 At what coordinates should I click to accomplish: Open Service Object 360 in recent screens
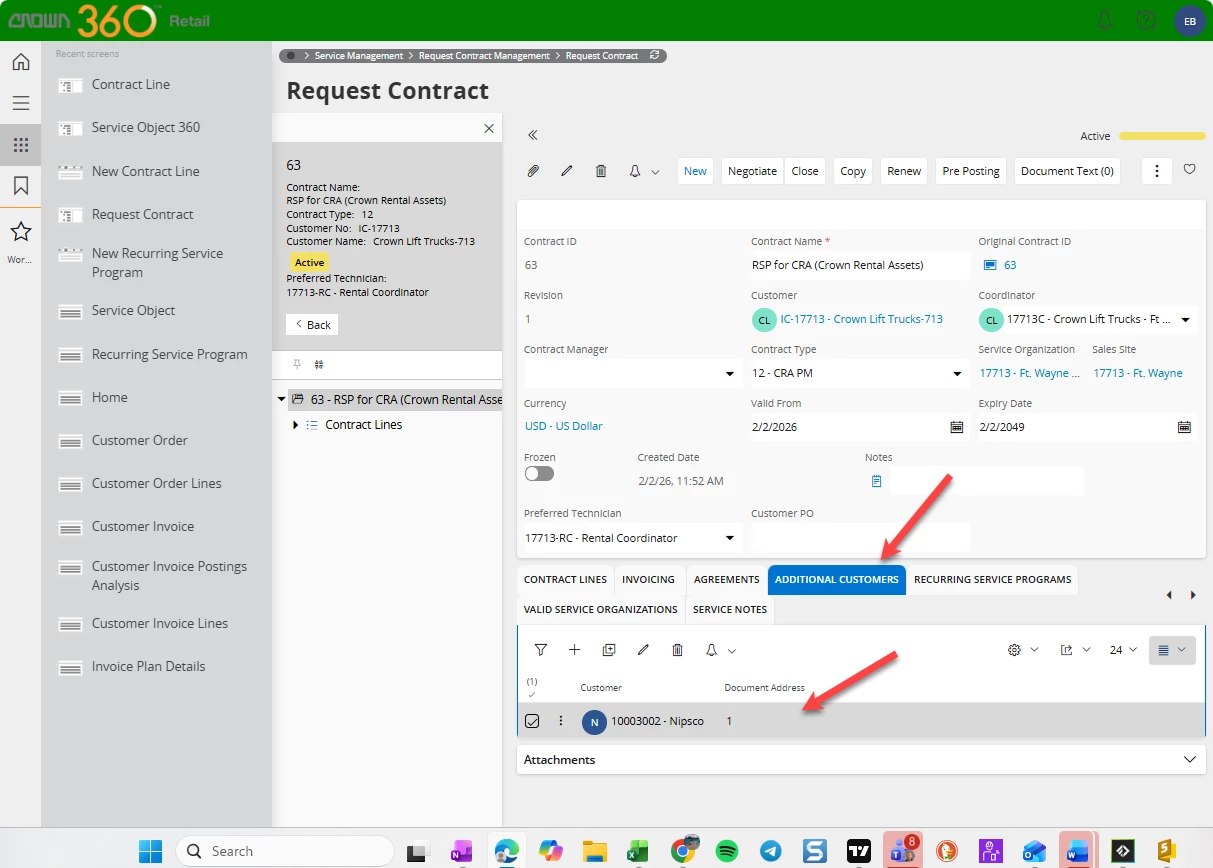(146, 128)
